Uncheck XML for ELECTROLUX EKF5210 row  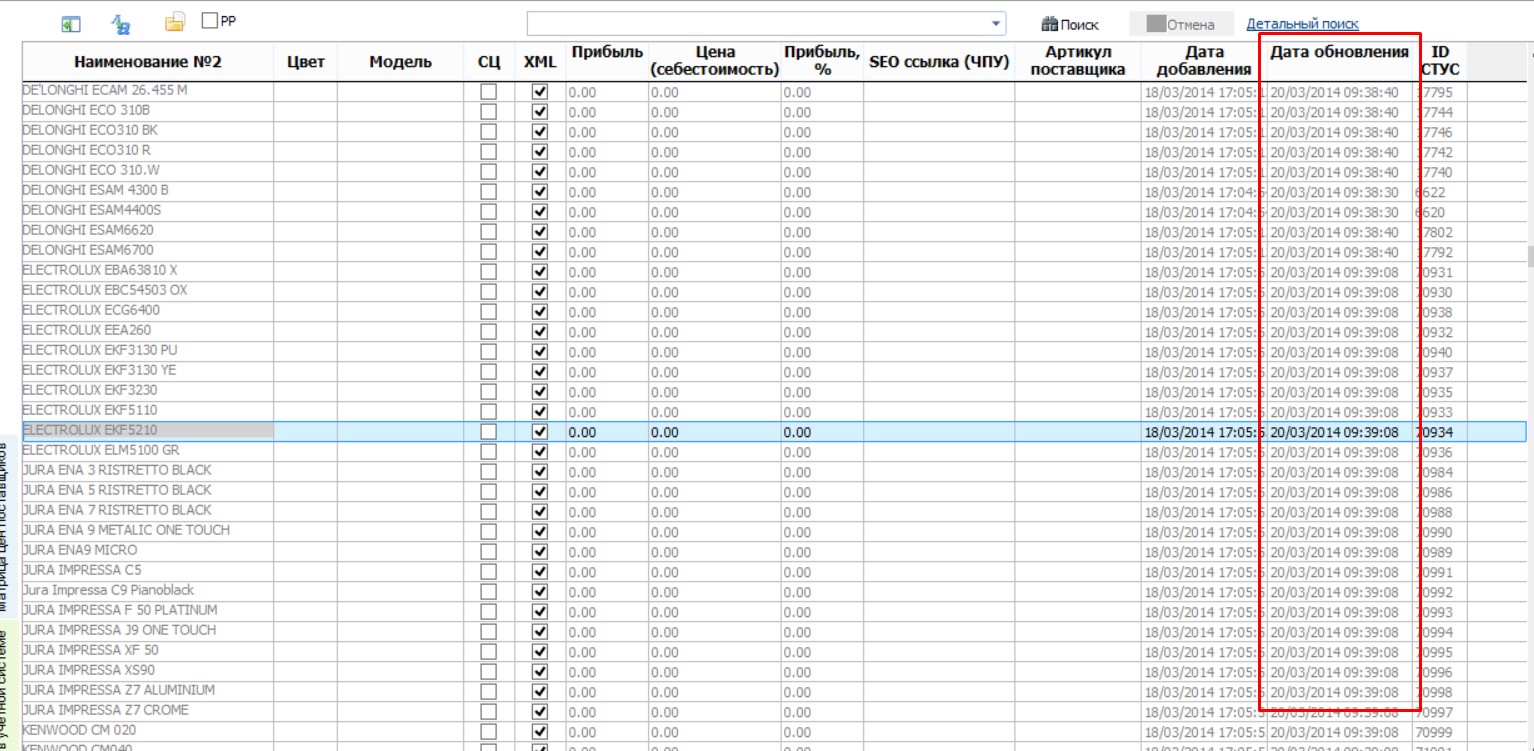[x=540, y=432]
